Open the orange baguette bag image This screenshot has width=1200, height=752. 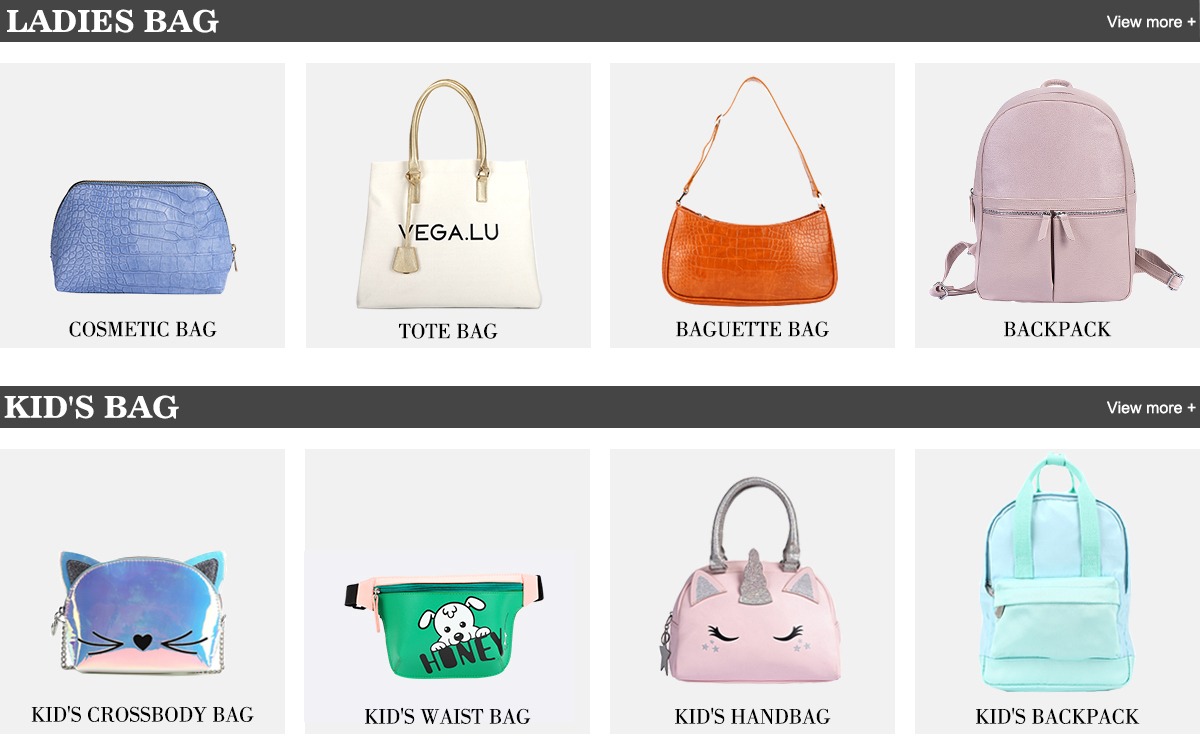point(752,190)
